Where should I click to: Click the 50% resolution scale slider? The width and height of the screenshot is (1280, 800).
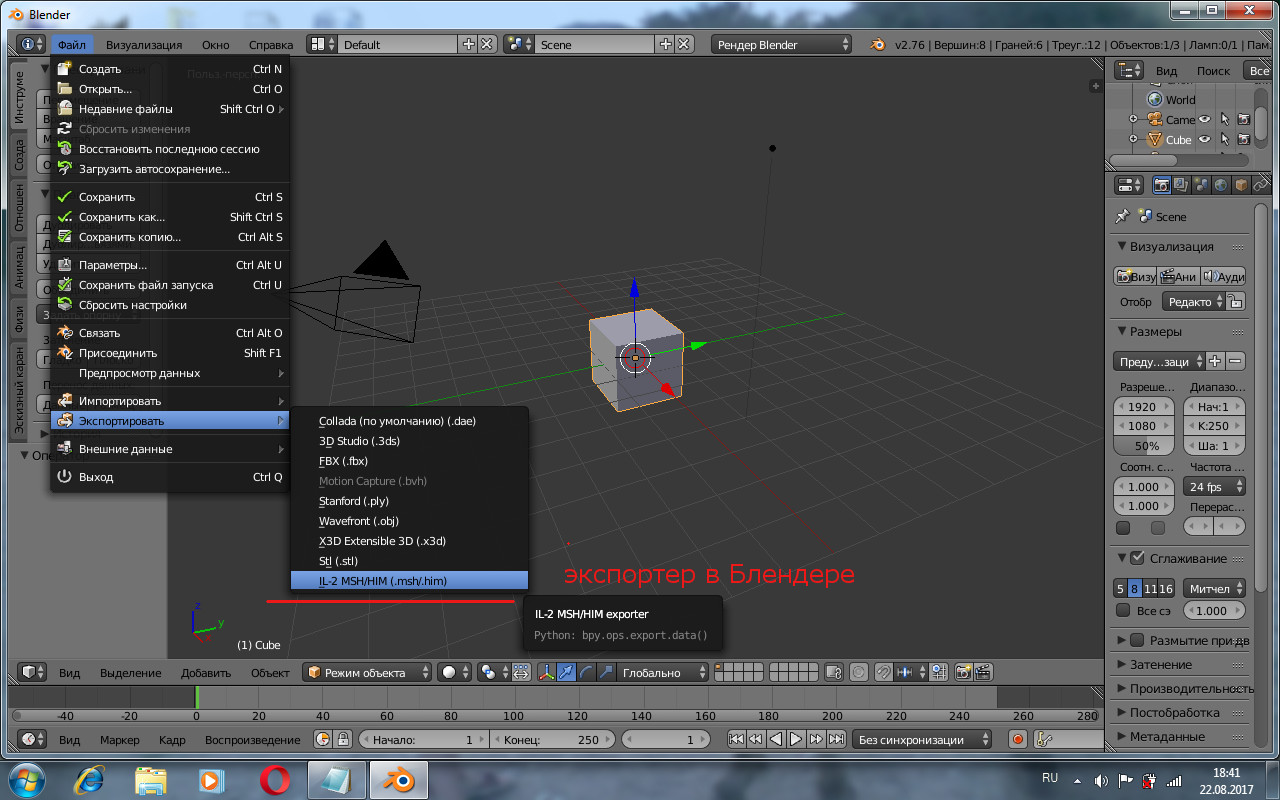tap(1146, 446)
